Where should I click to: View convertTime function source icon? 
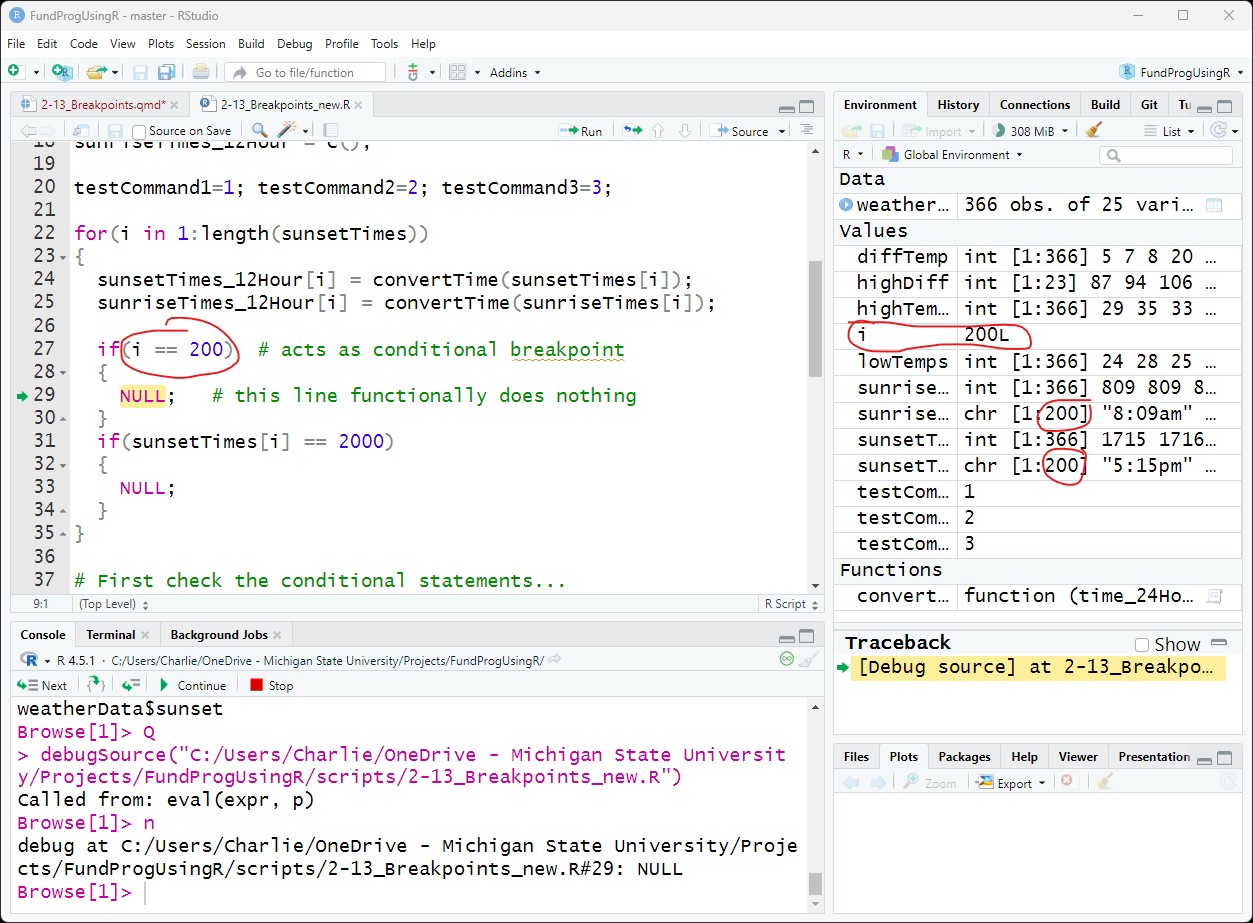point(1214,596)
